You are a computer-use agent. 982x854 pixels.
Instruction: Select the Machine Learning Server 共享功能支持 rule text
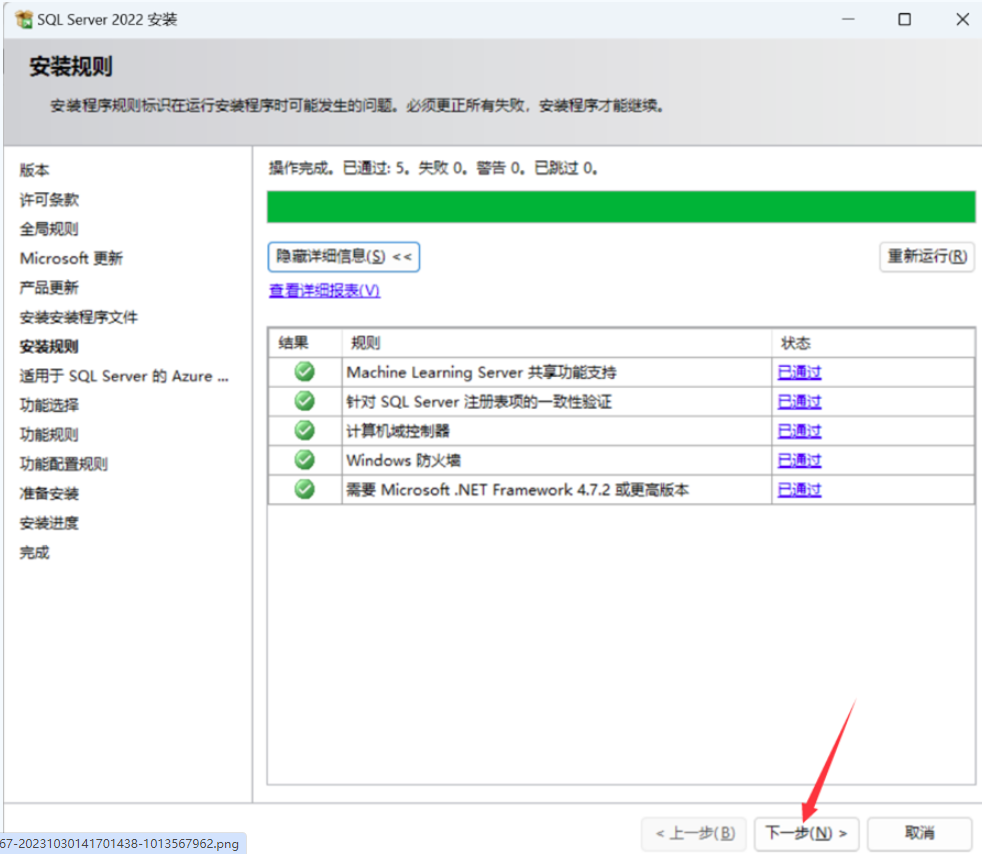(x=481, y=373)
